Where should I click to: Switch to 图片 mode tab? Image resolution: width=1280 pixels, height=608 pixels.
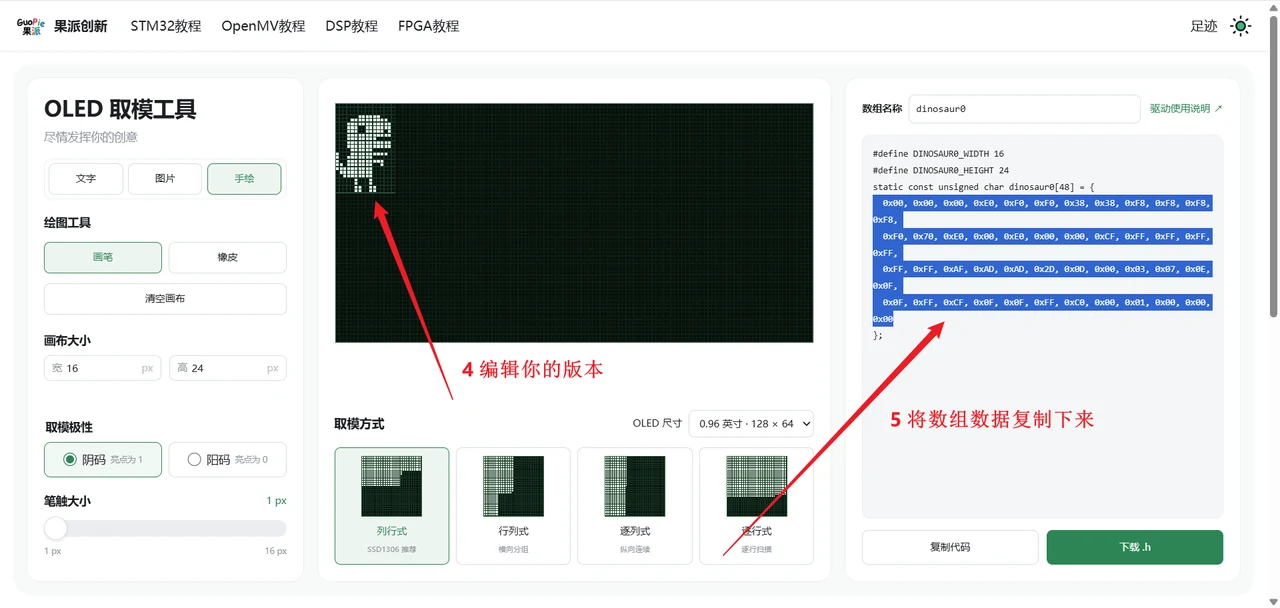coord(165,178)
